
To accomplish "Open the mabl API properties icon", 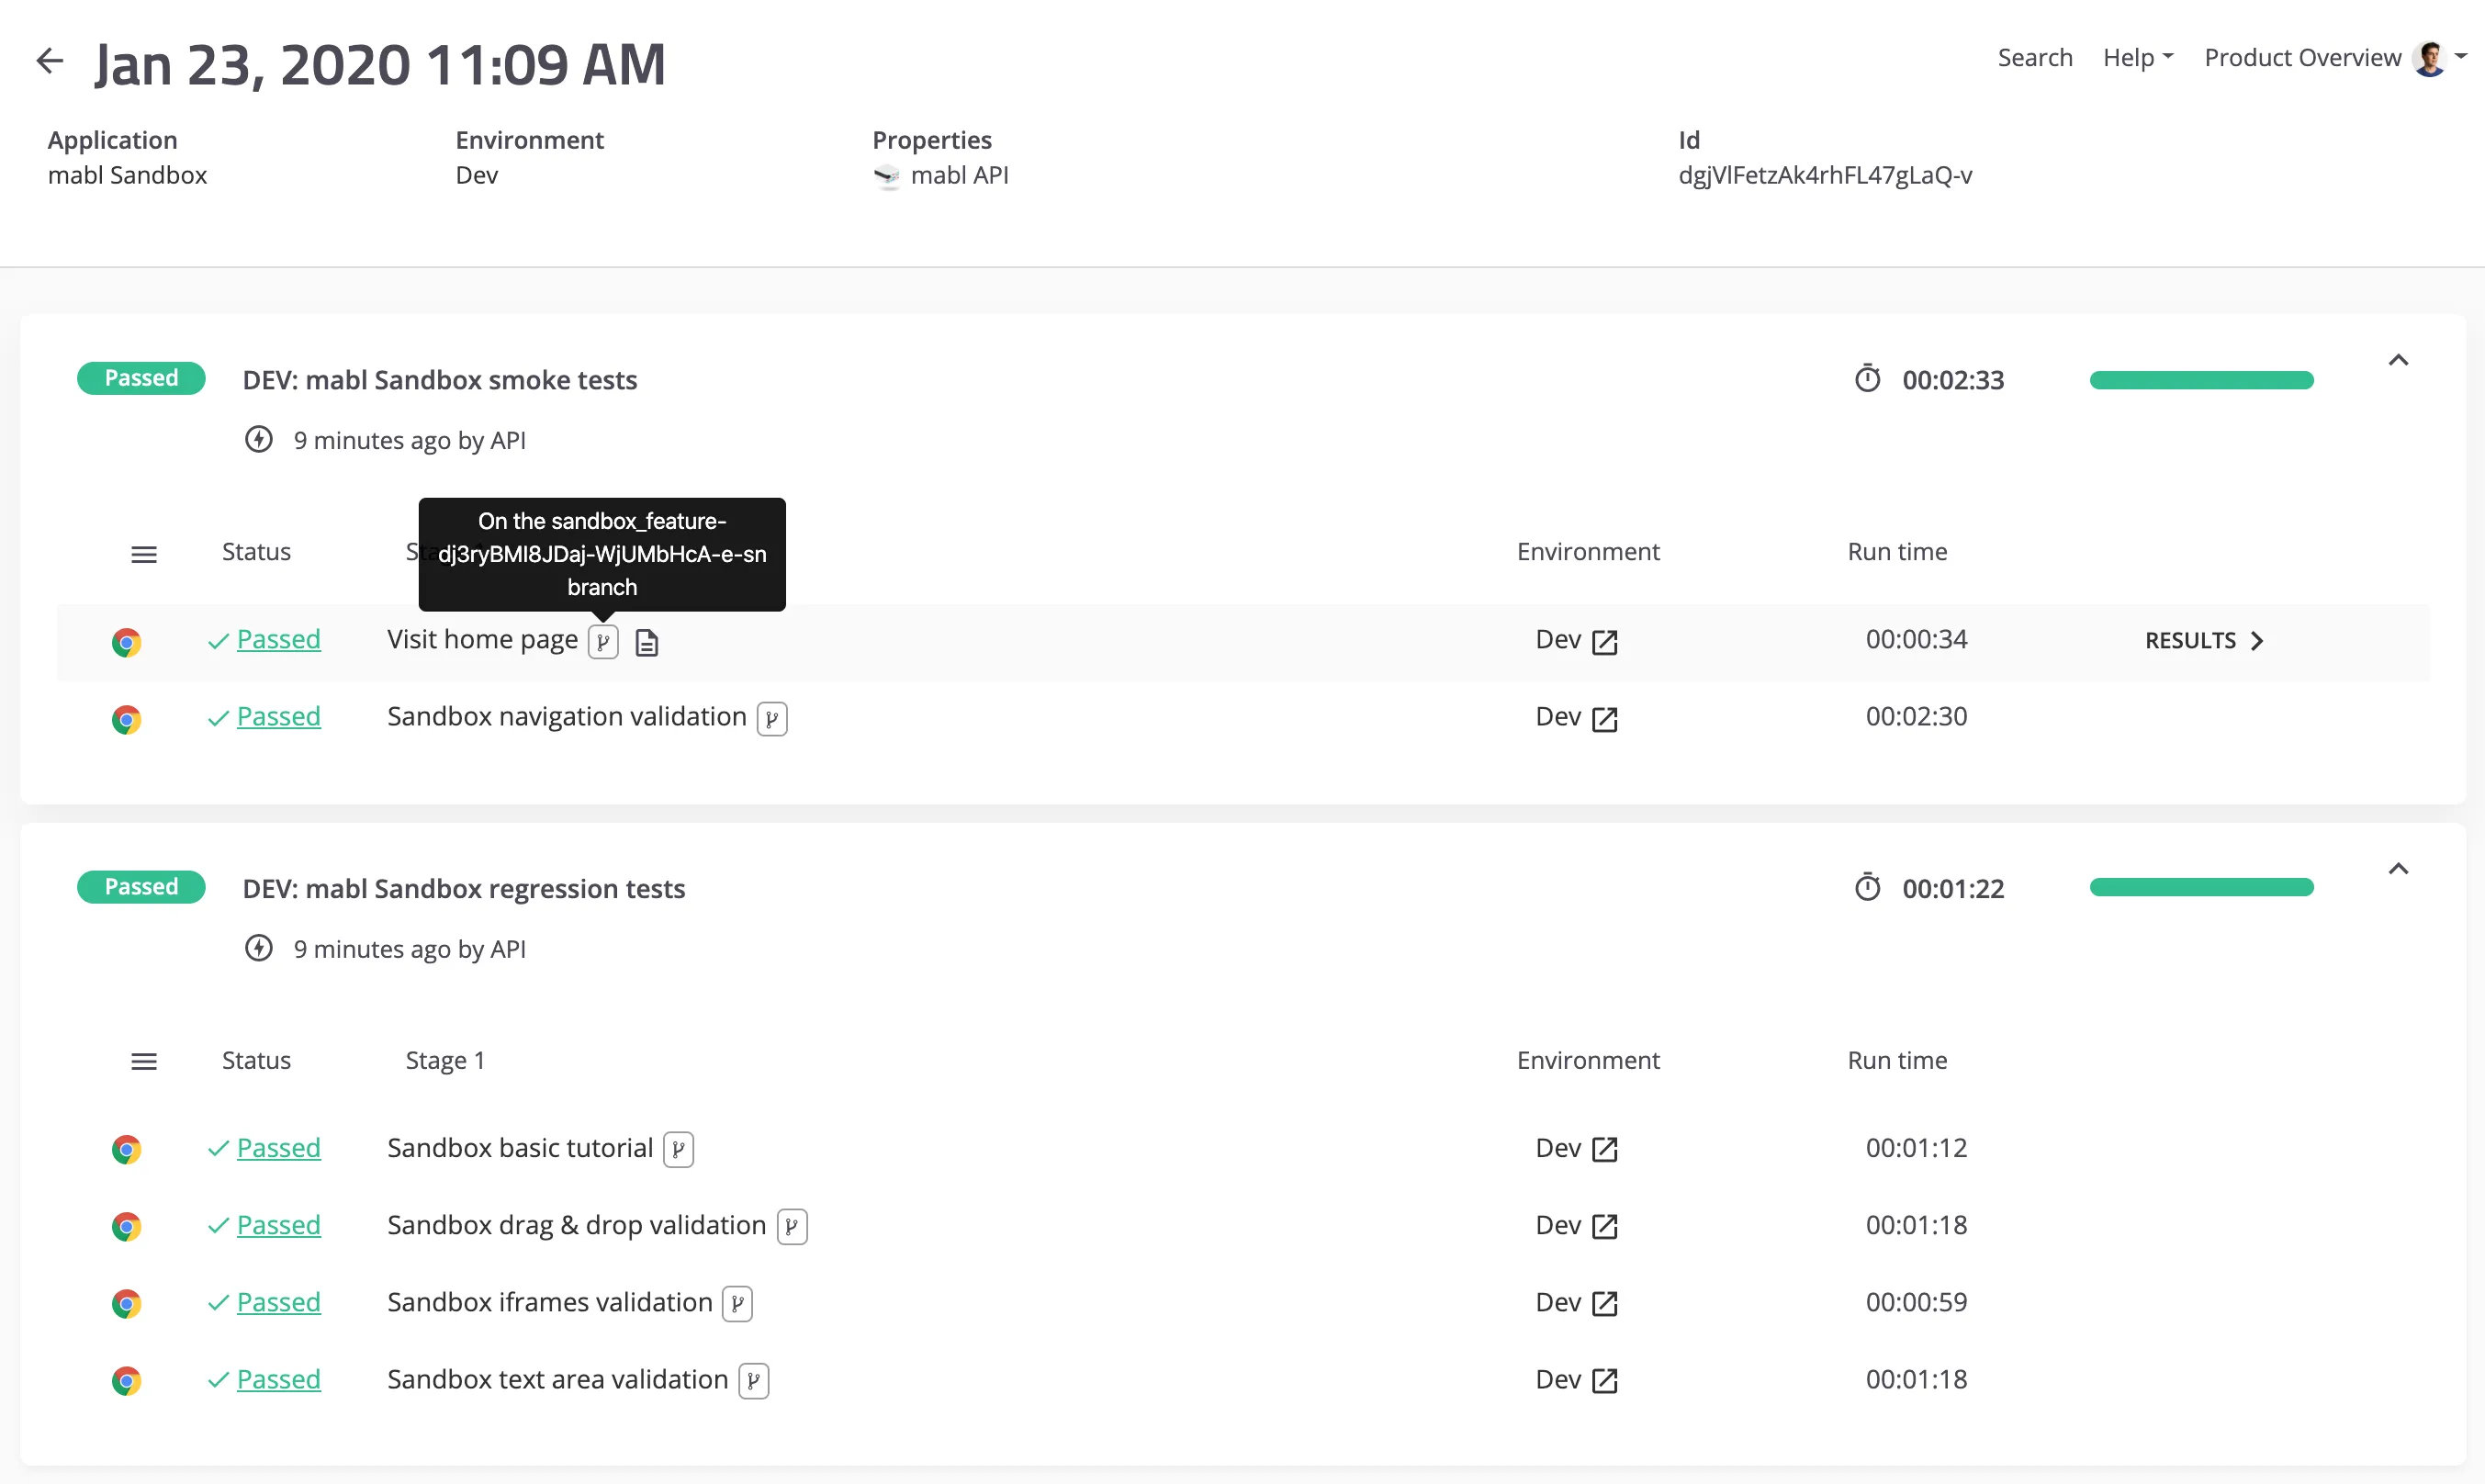I will pyautogui.click(x=888, y=176).
